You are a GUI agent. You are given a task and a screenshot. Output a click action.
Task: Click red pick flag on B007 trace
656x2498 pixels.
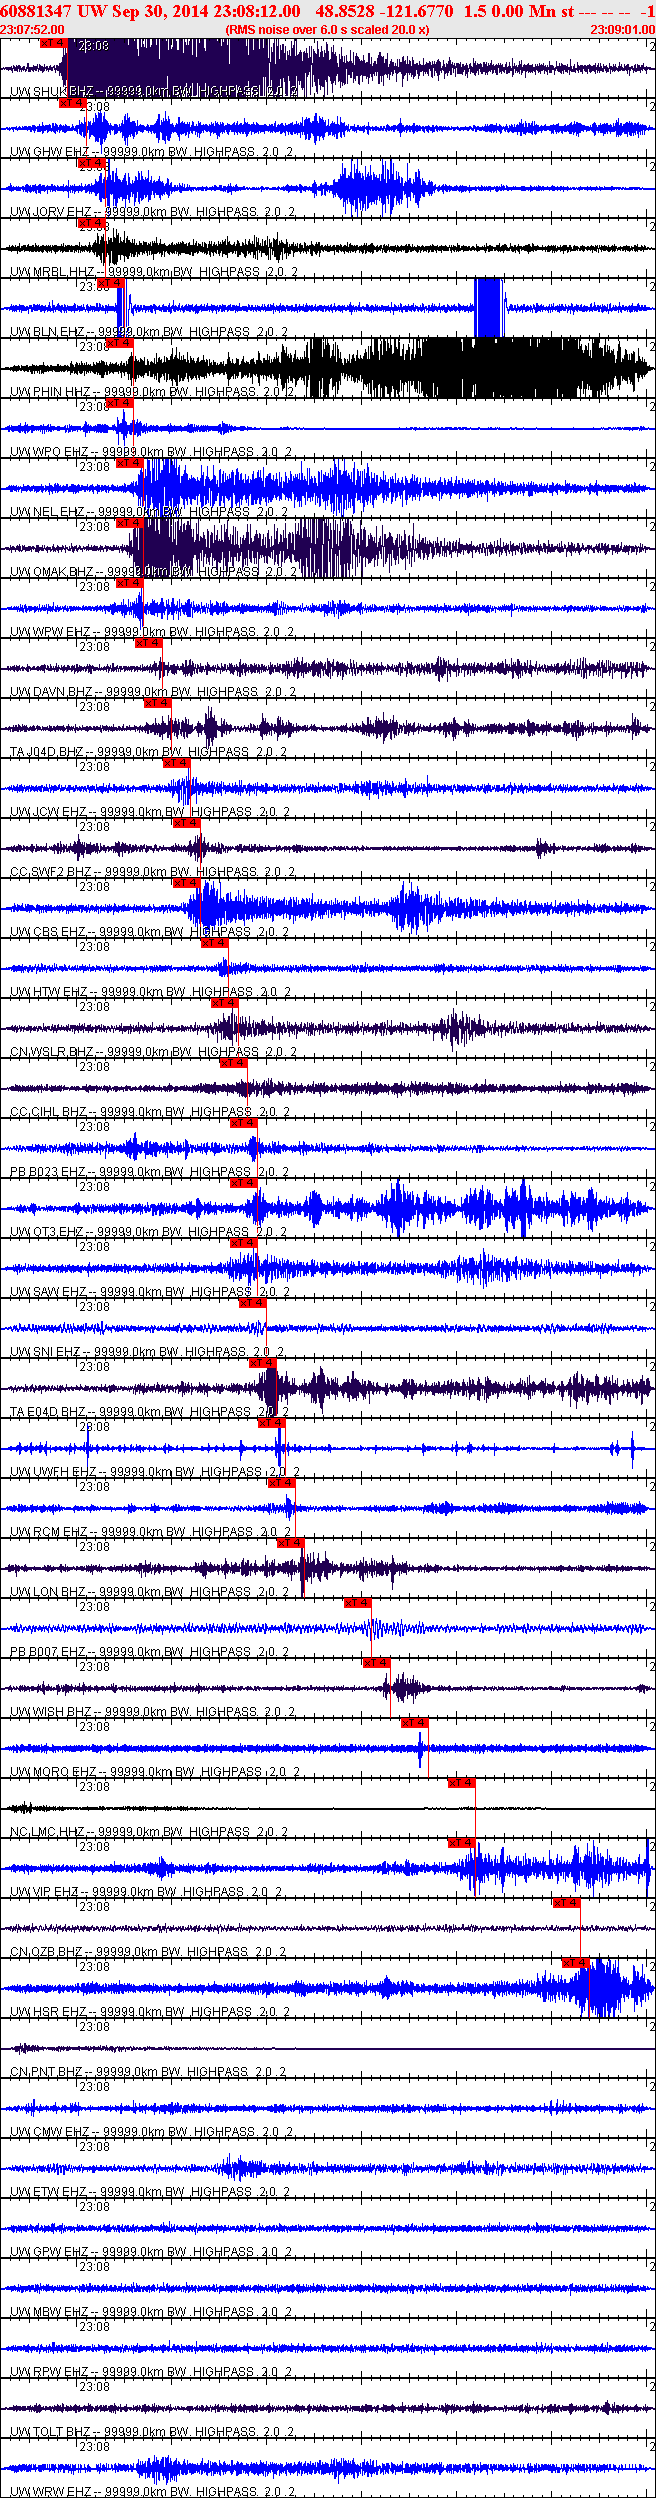357,1603
